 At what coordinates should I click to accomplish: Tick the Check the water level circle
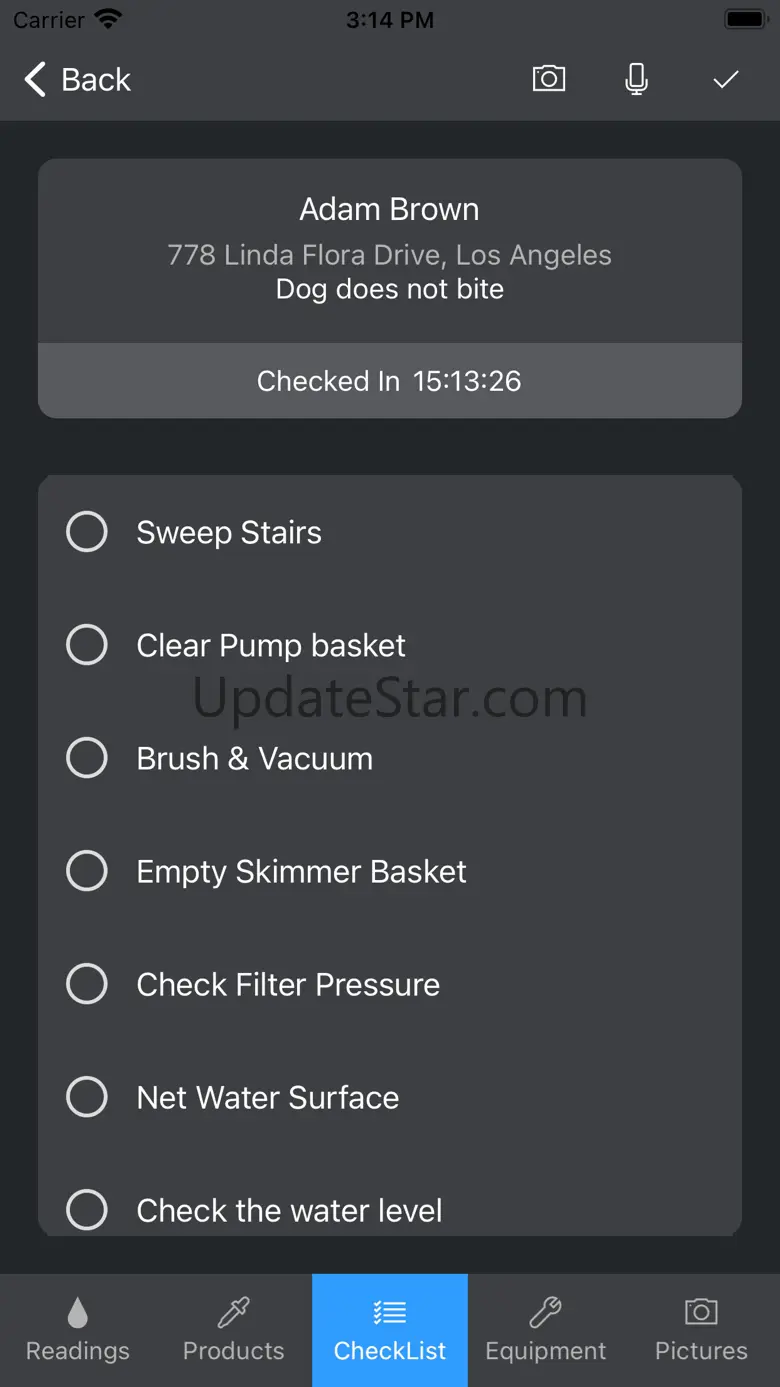point(87,1210)
